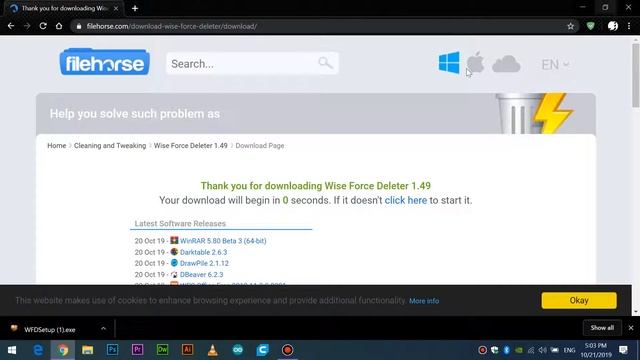Open a new browser tab
This screenshot has height=360, width=640.
(135, 8)
